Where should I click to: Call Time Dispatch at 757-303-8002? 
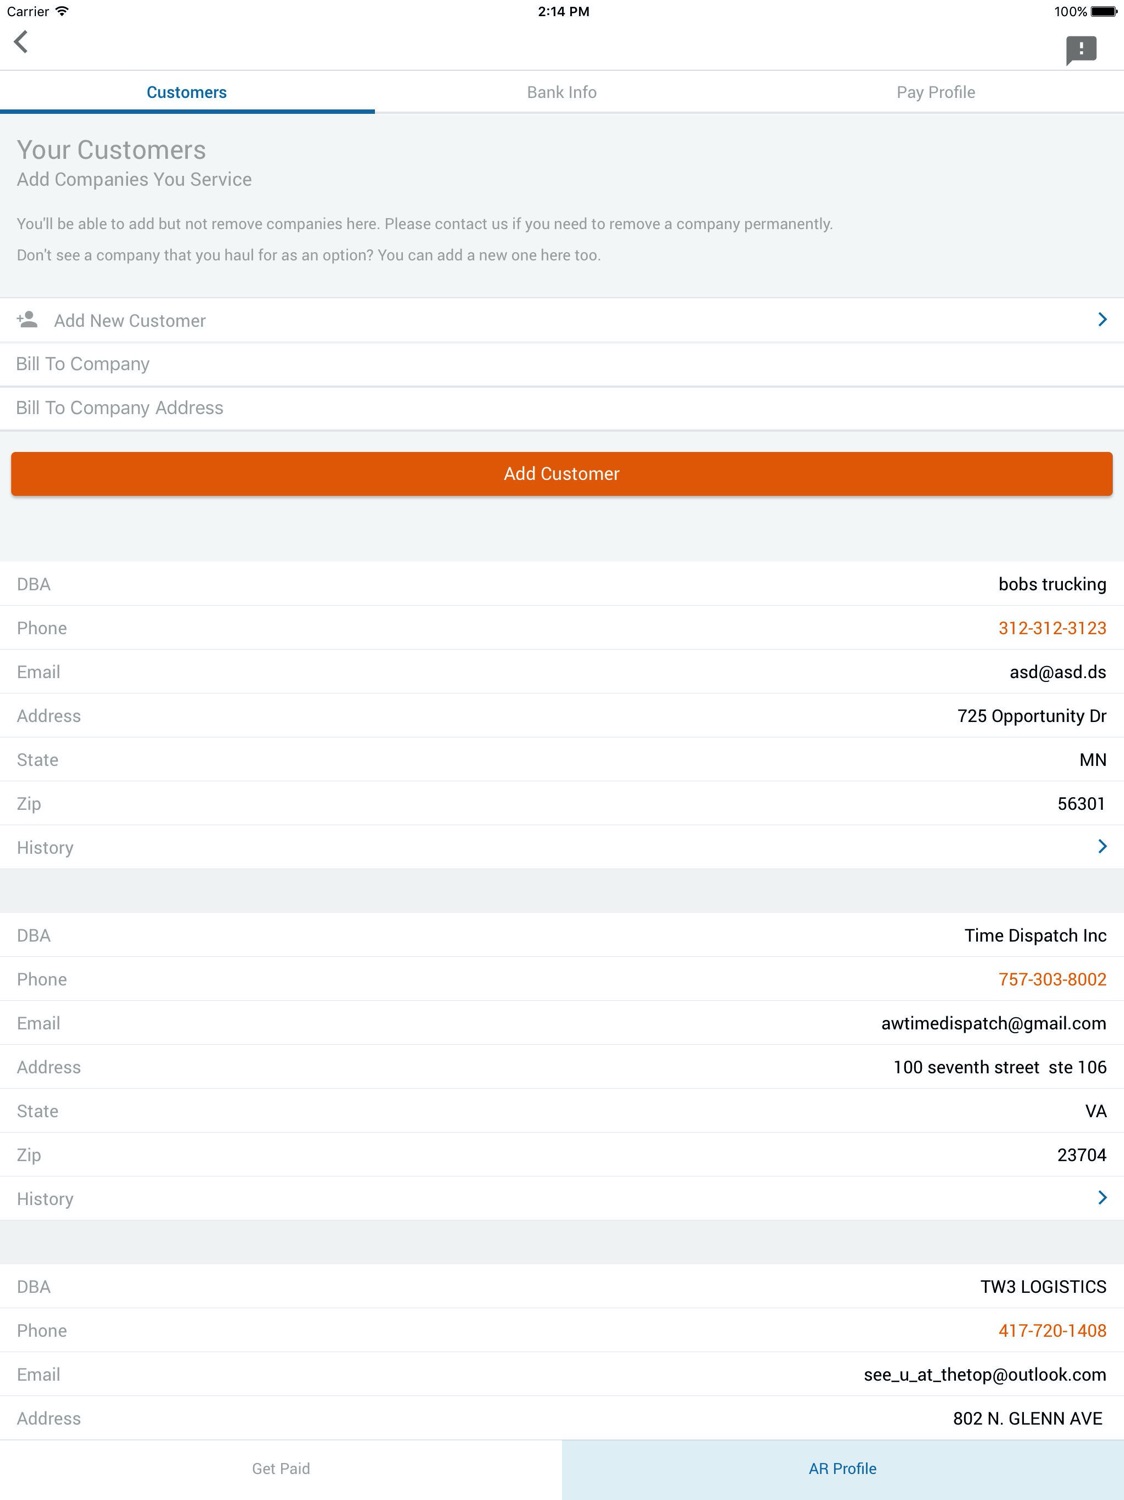pyautogui.click(x=1052, y=979)
